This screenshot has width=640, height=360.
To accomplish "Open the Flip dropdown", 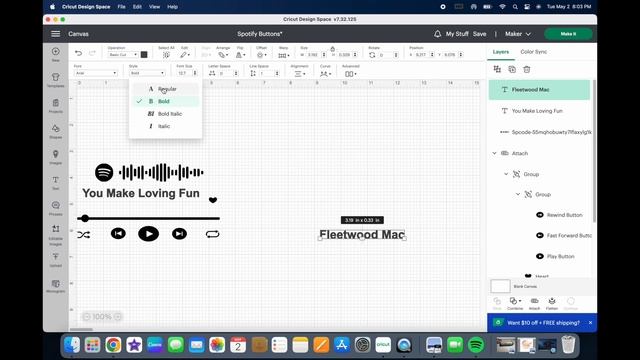I will (241, 55).
